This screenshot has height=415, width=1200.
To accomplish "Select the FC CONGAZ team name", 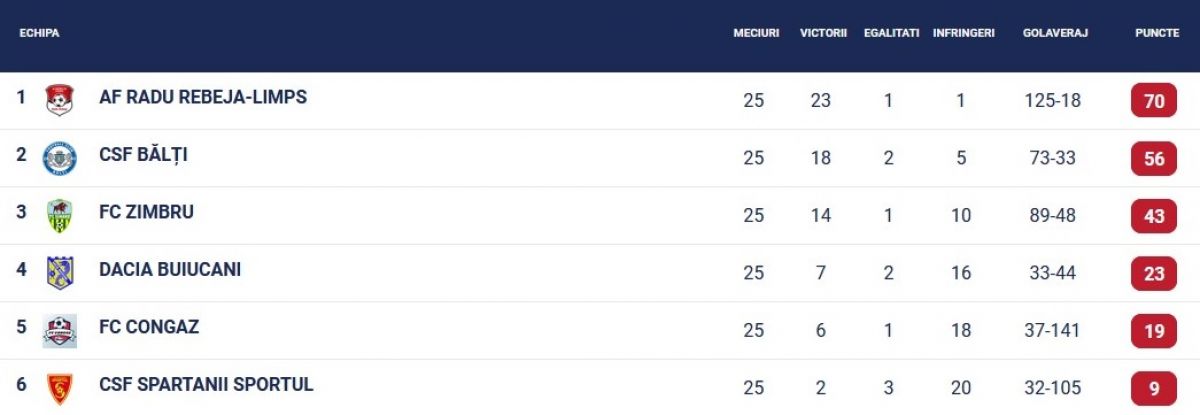I will pyautogui.click(x=149, y=327).
